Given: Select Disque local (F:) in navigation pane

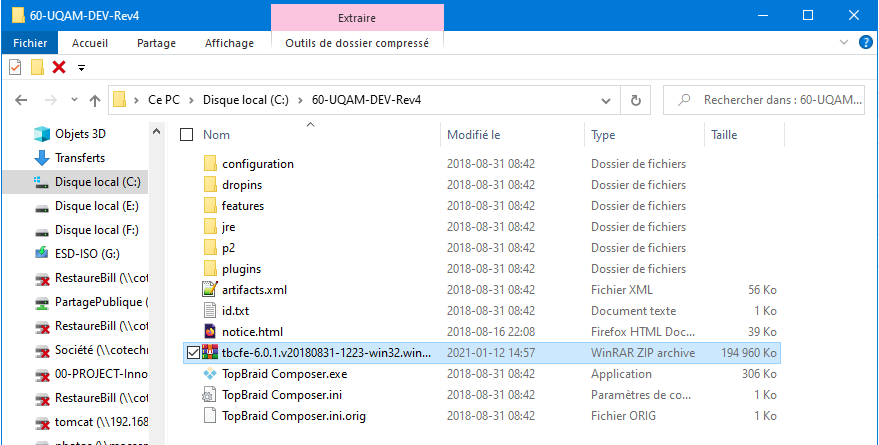Looking at the screenshot, I should [x=96, y=230].
